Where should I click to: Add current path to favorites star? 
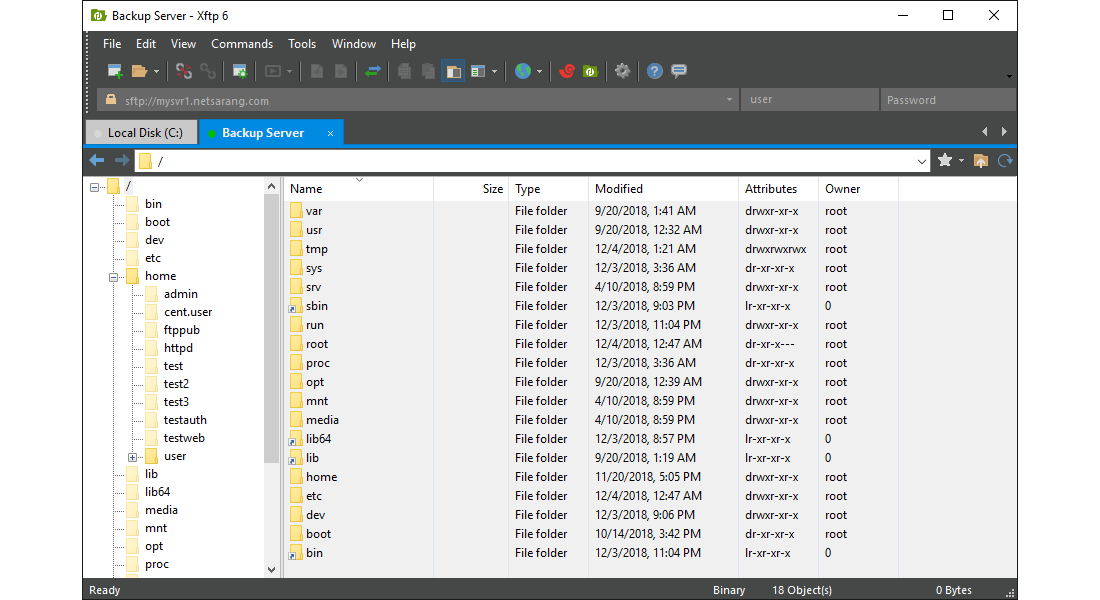coord(944,160)
